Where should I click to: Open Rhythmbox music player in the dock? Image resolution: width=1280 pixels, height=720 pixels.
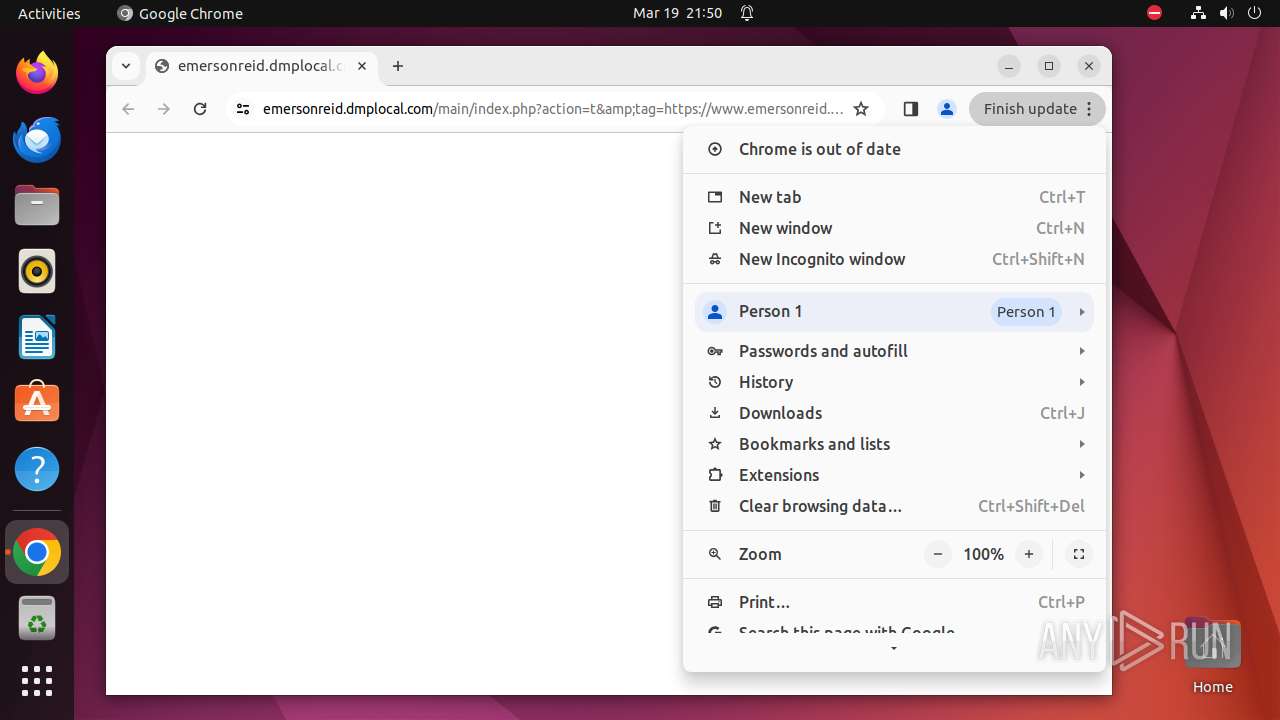[37, 271]
